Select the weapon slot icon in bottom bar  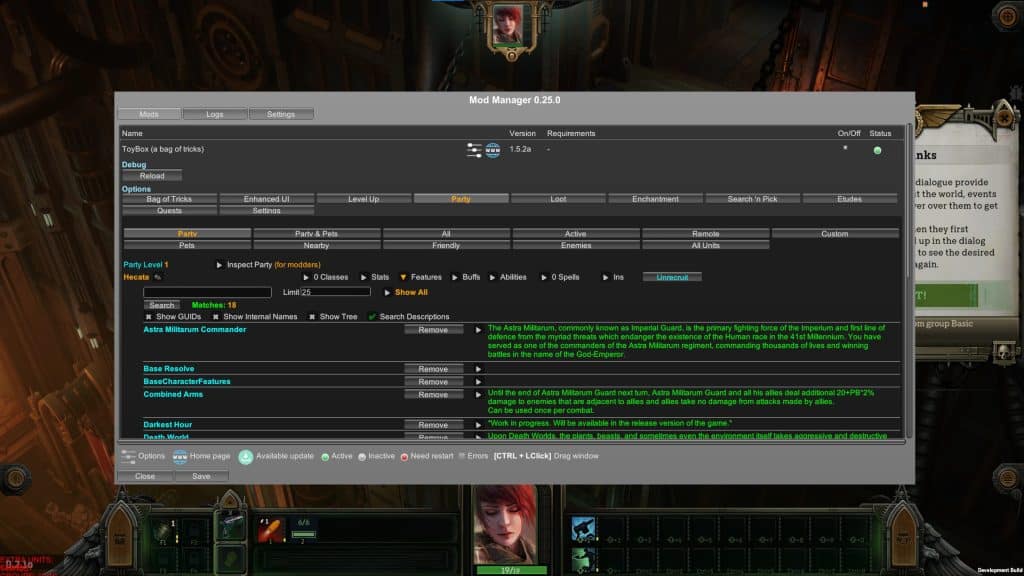point(231,528)
